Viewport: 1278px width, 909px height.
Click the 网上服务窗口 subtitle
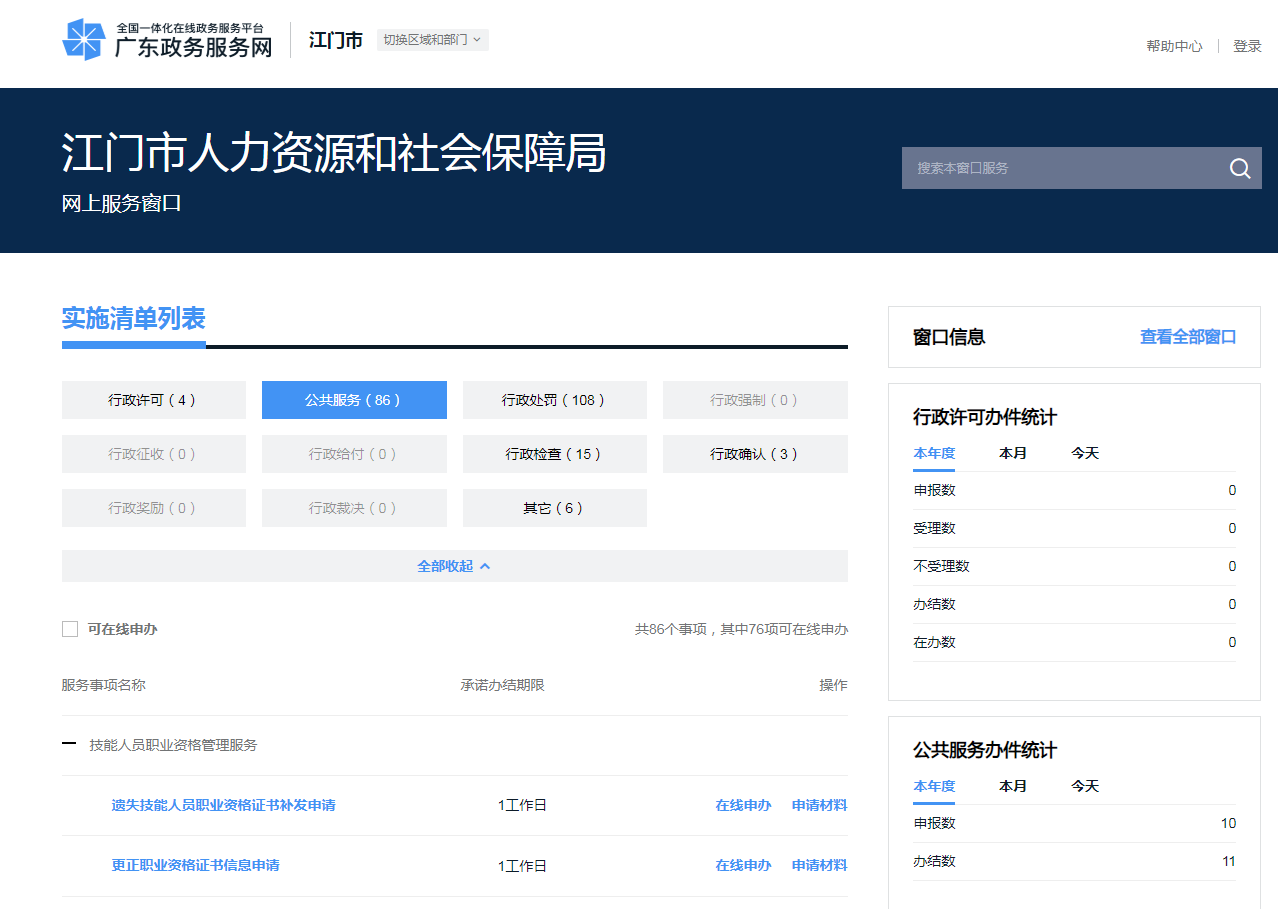(121, 203)
